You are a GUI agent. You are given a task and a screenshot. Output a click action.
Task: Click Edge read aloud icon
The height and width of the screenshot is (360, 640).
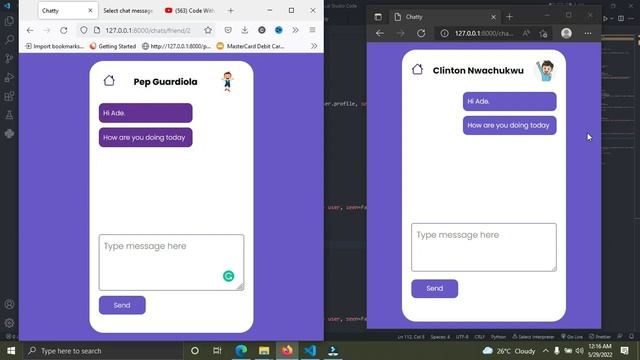[526, 33]
